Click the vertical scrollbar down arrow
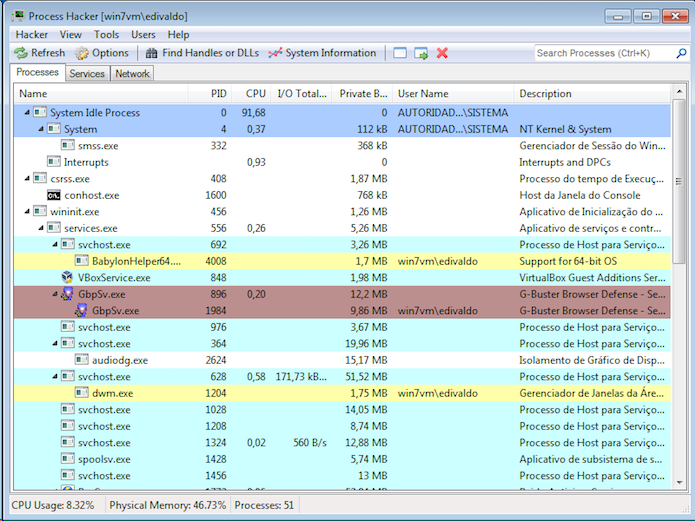Screen dimensions: 695x521 [679, 483]
